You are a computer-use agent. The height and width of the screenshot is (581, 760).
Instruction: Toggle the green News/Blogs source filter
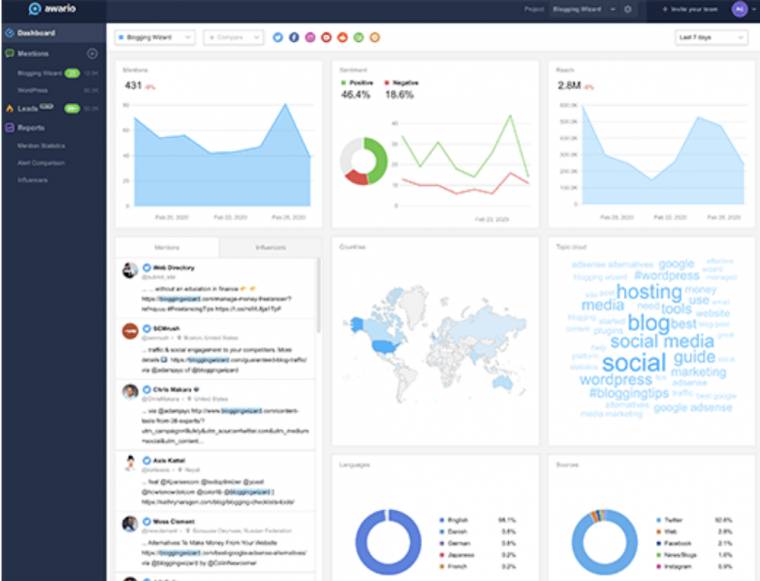359,37
